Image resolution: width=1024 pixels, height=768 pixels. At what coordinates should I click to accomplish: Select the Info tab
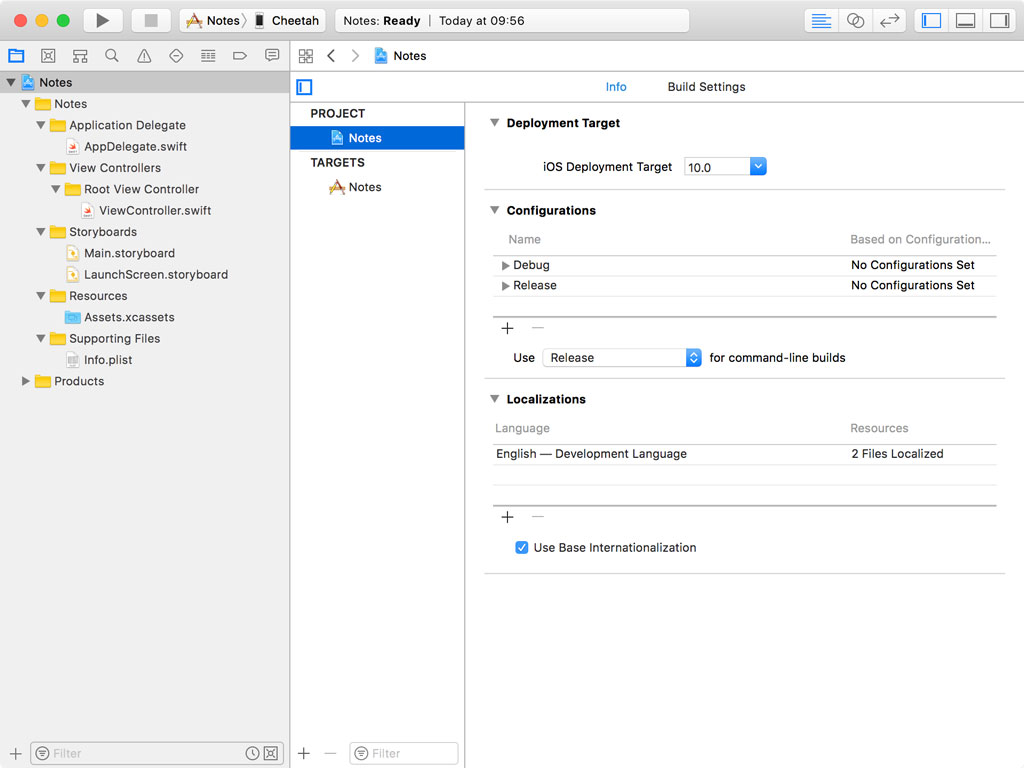click(616, 86)
